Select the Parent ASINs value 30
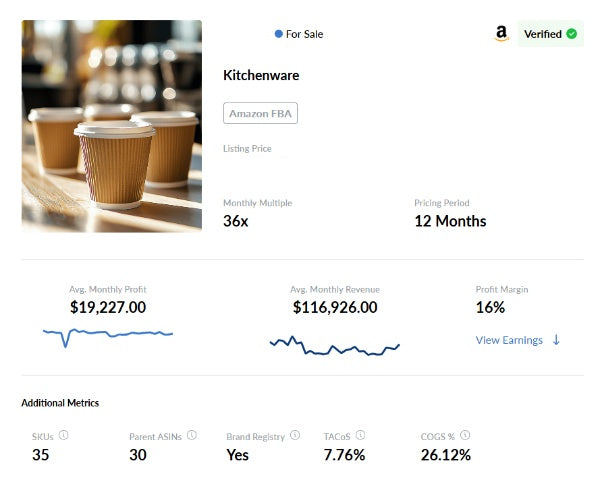 click(138, 455)
